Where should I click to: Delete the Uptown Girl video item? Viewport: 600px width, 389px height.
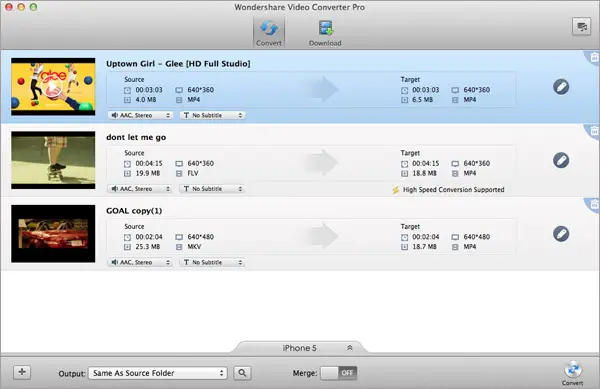tap(593, 57)
